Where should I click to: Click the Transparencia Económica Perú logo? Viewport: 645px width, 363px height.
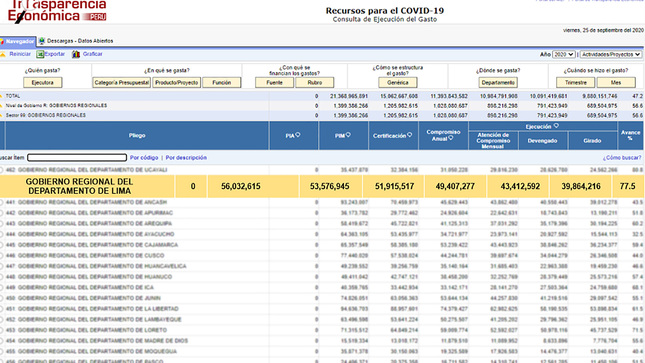[57, 11]
